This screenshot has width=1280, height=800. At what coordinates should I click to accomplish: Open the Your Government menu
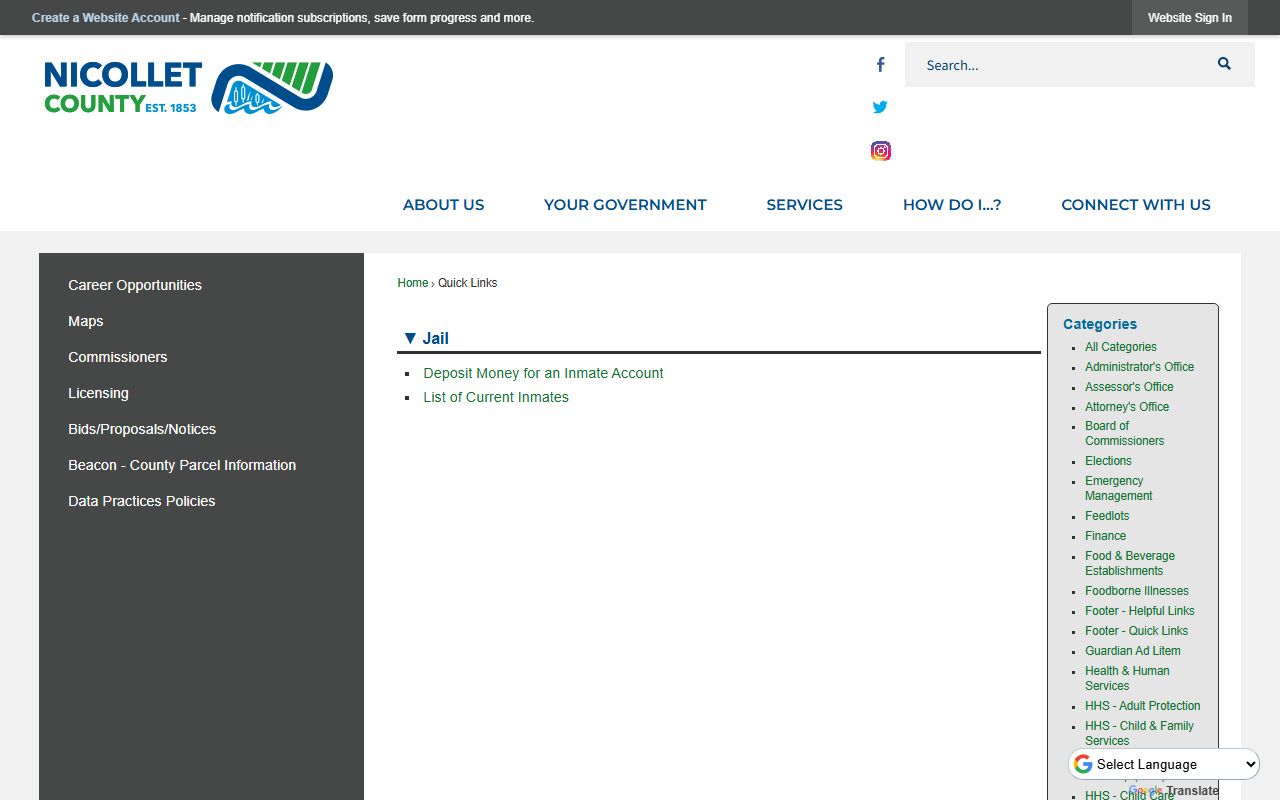tap(625, 205)
